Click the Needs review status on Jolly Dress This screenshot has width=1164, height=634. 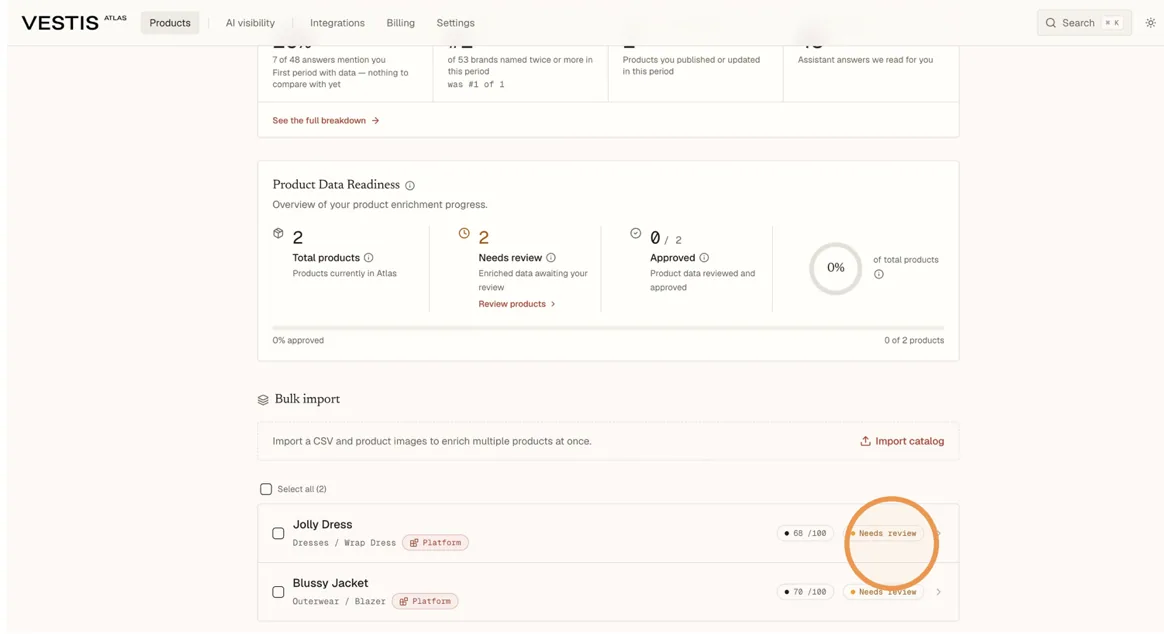[883, 533]
